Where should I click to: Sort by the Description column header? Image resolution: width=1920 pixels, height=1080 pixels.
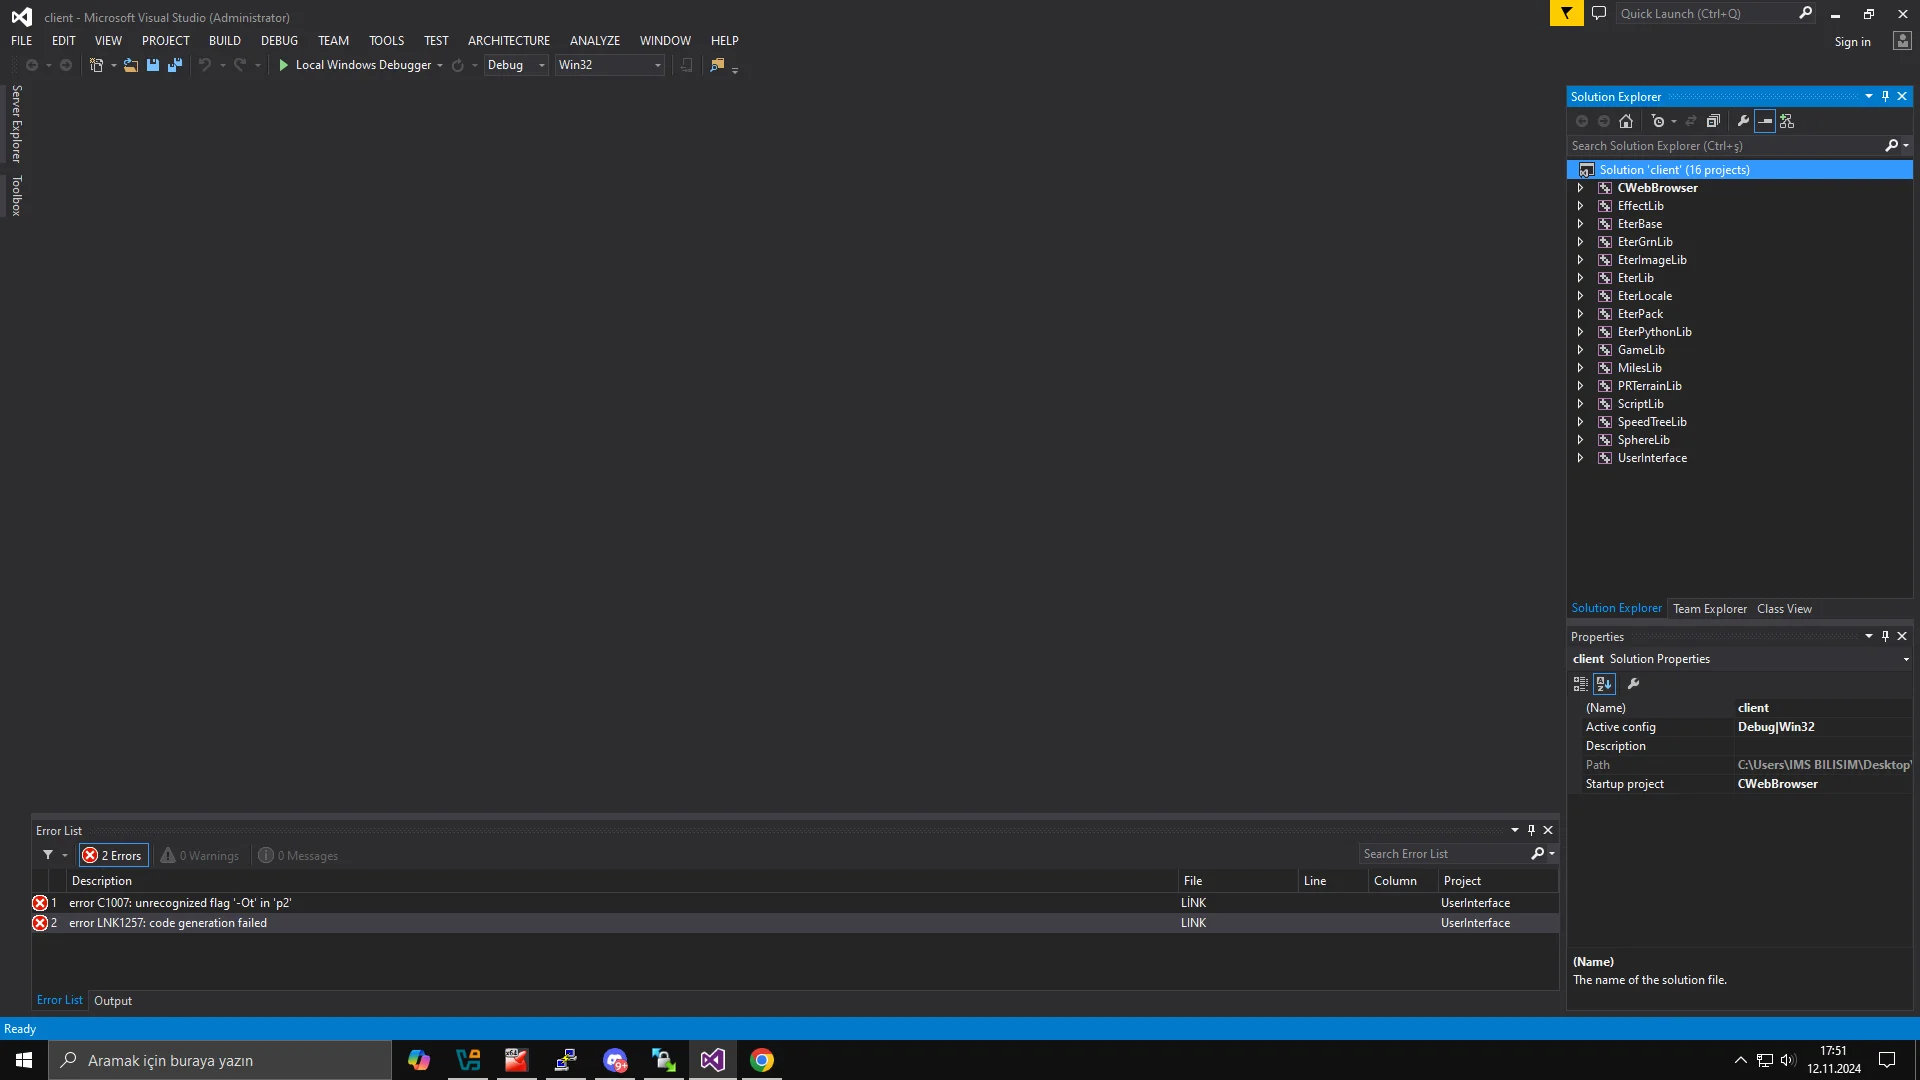click(x=623, y=881)
